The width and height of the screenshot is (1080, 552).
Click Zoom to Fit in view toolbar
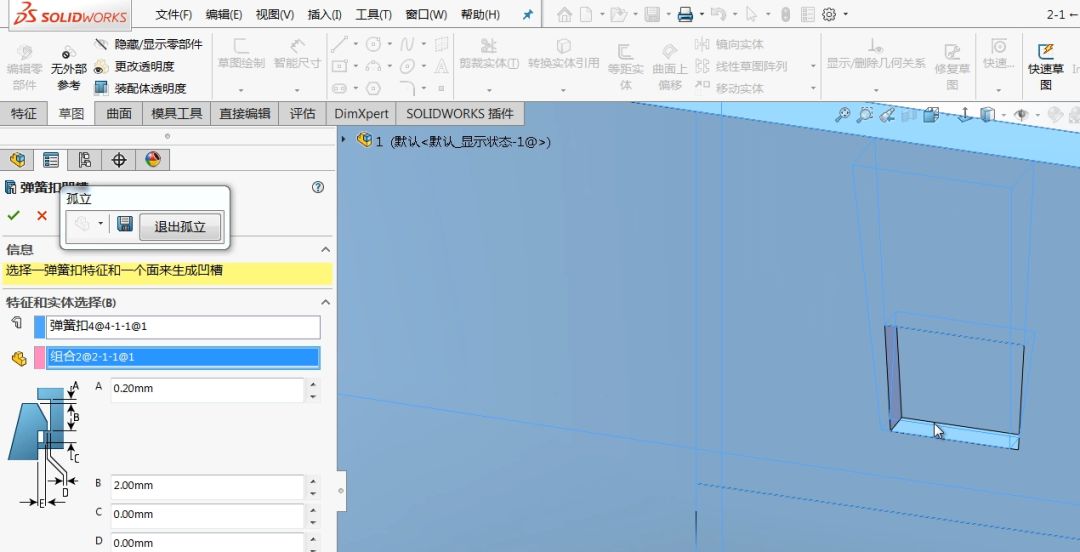tap(842, 114)
